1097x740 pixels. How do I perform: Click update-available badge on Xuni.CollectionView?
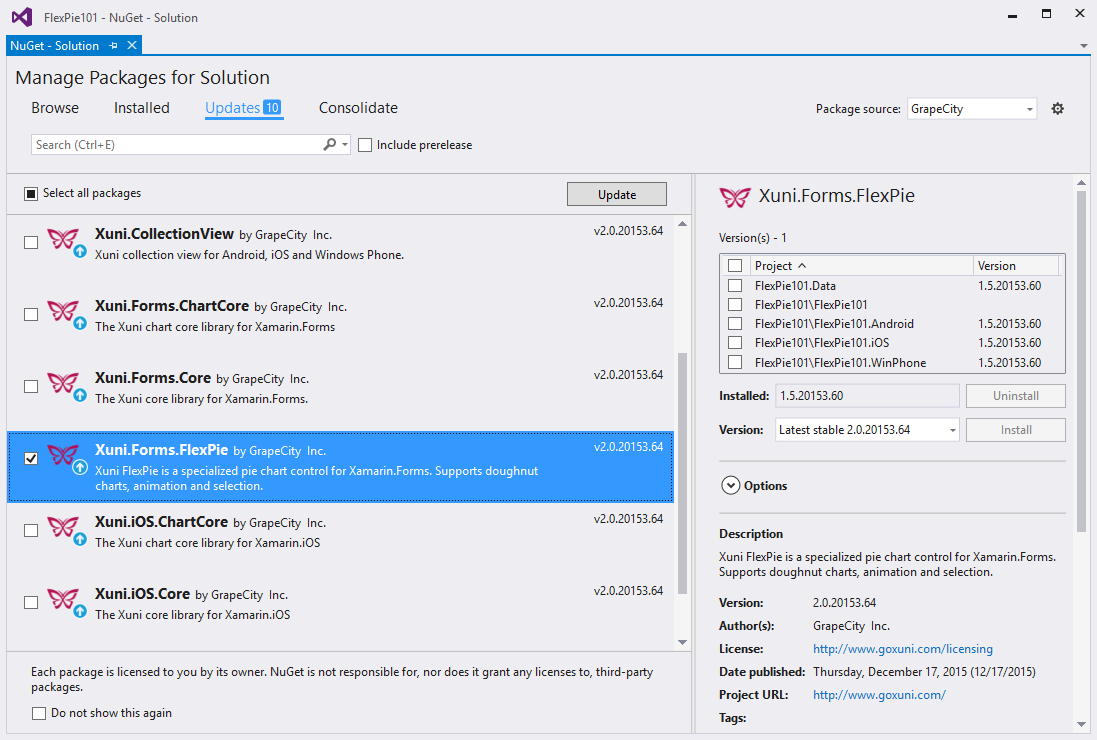coord(80,250)
